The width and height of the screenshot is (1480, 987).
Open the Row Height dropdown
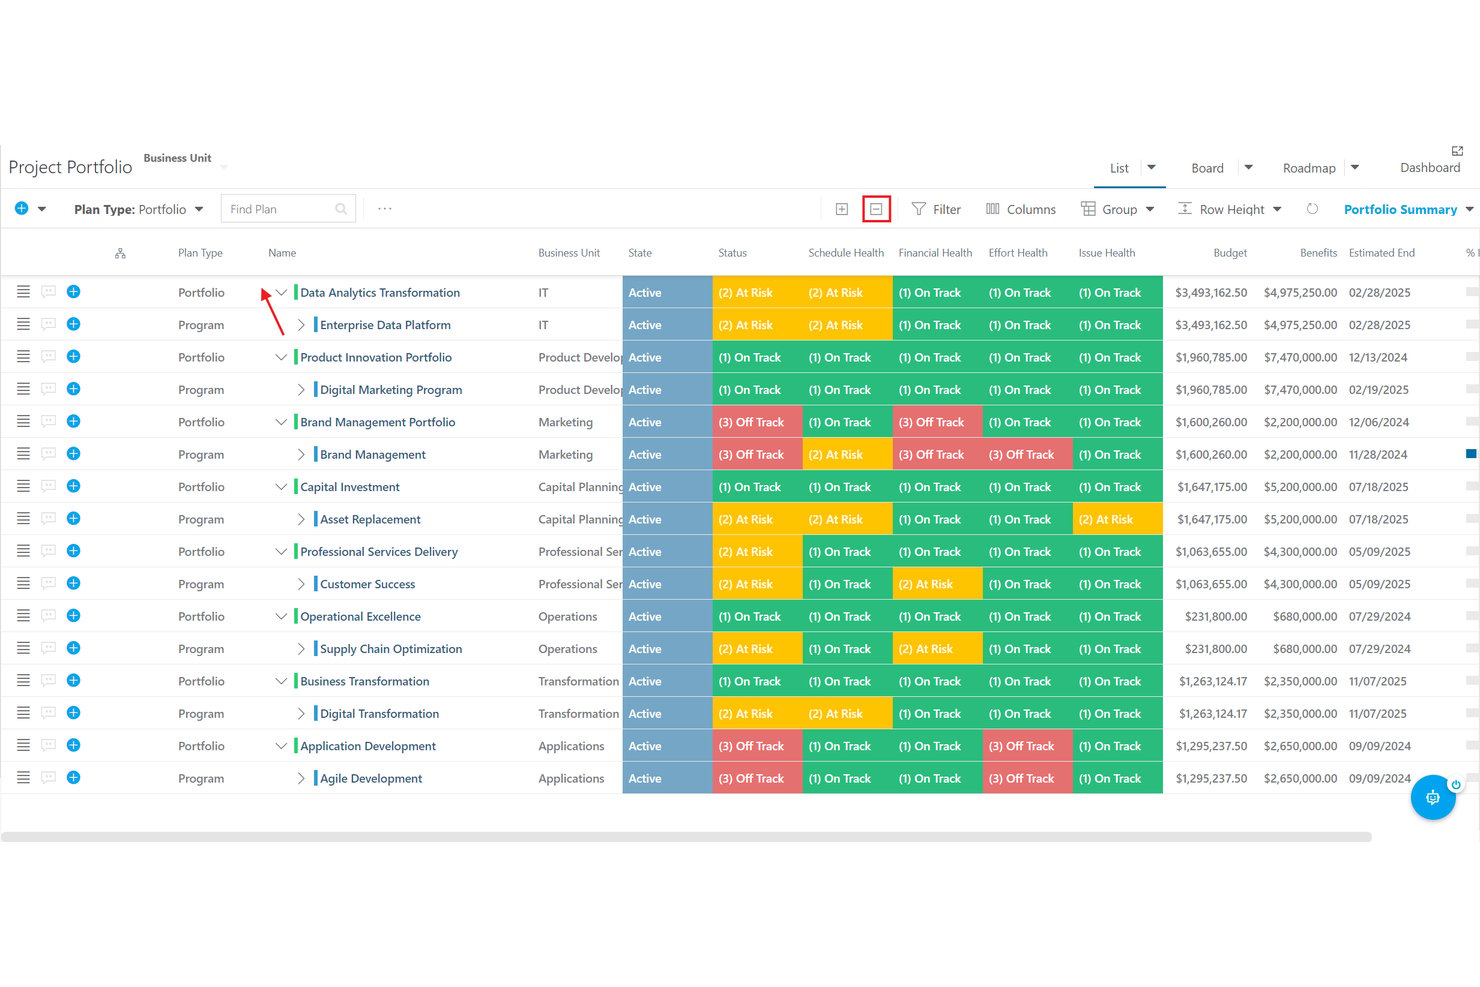click(1230, 209)
